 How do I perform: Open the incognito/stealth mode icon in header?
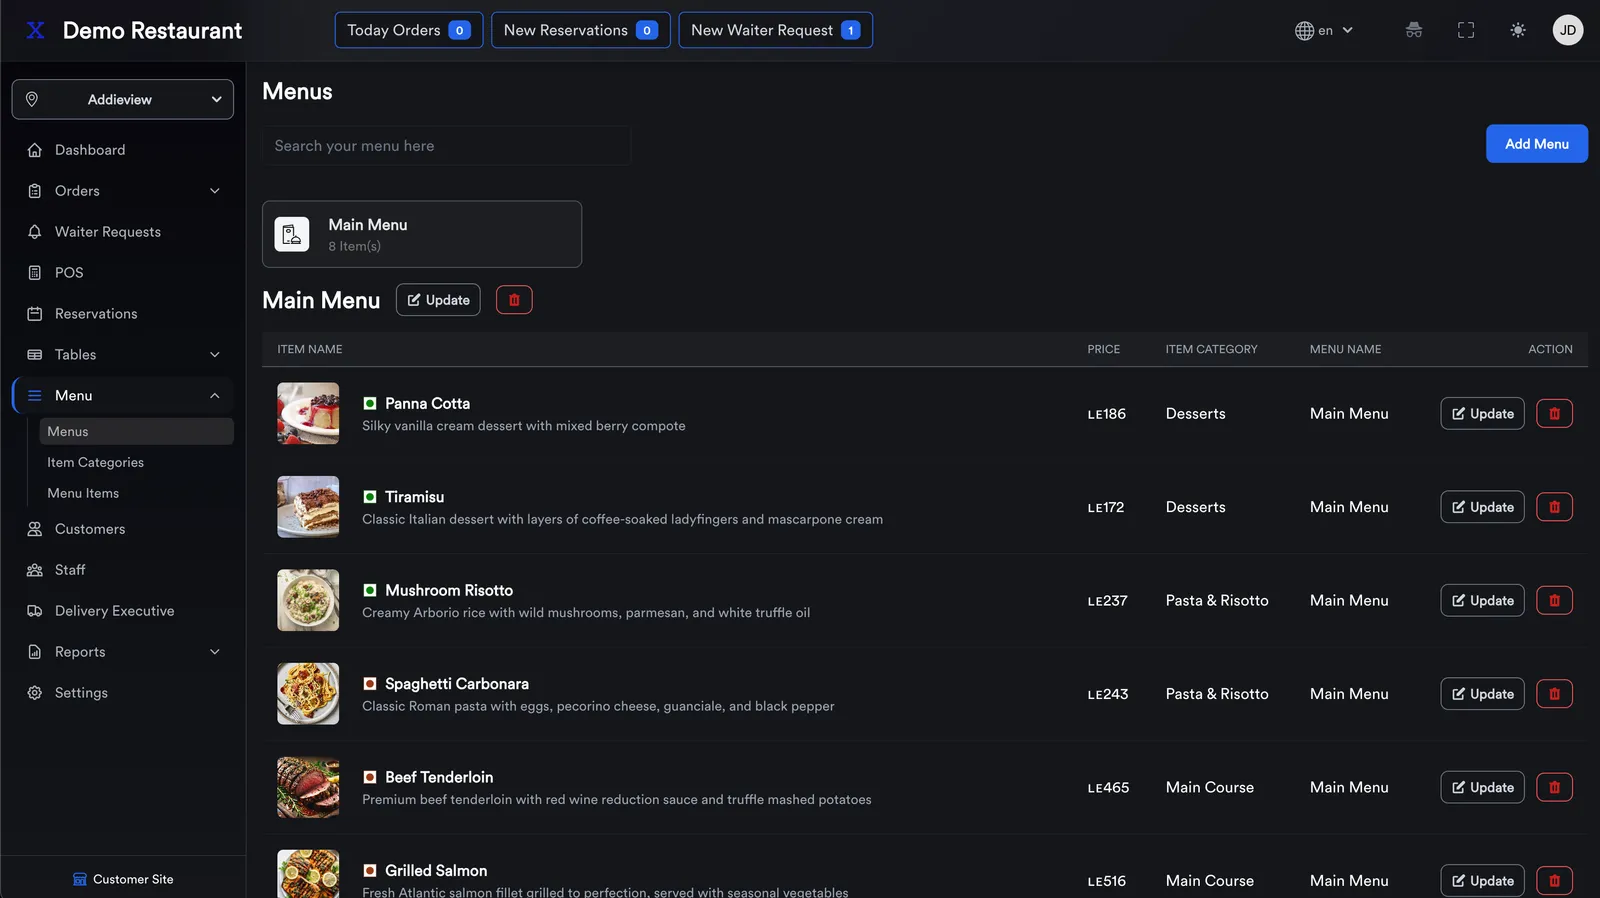[1414, 30]
